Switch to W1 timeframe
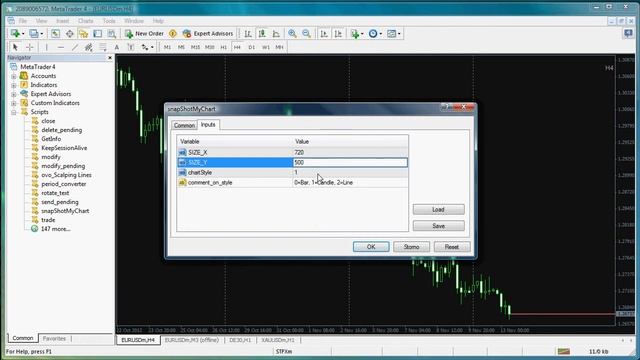This screenshot has width=640, height=360. pos(266,47)
